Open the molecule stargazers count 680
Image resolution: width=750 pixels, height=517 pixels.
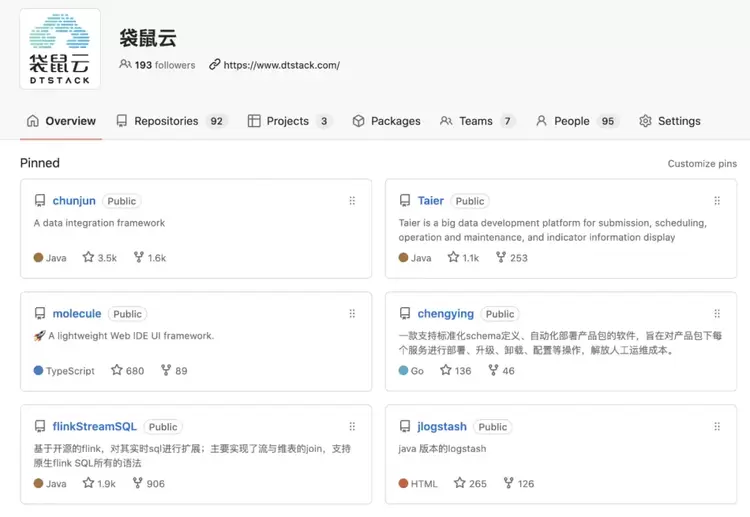tap(134, 371)
